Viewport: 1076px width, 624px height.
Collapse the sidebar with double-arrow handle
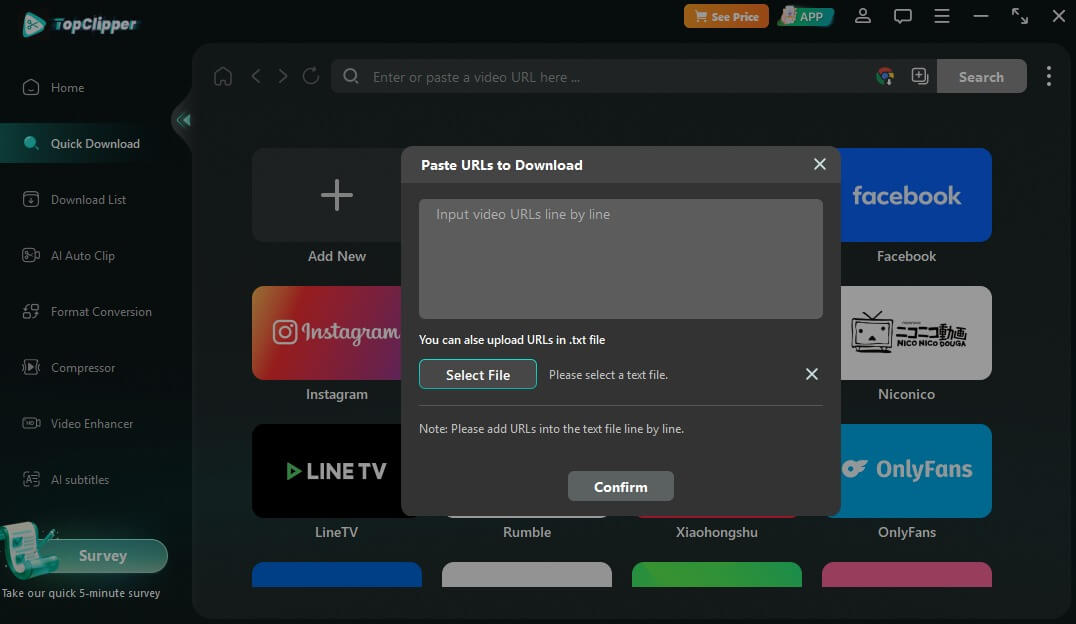pyautogui.click(x=183, y=120)
